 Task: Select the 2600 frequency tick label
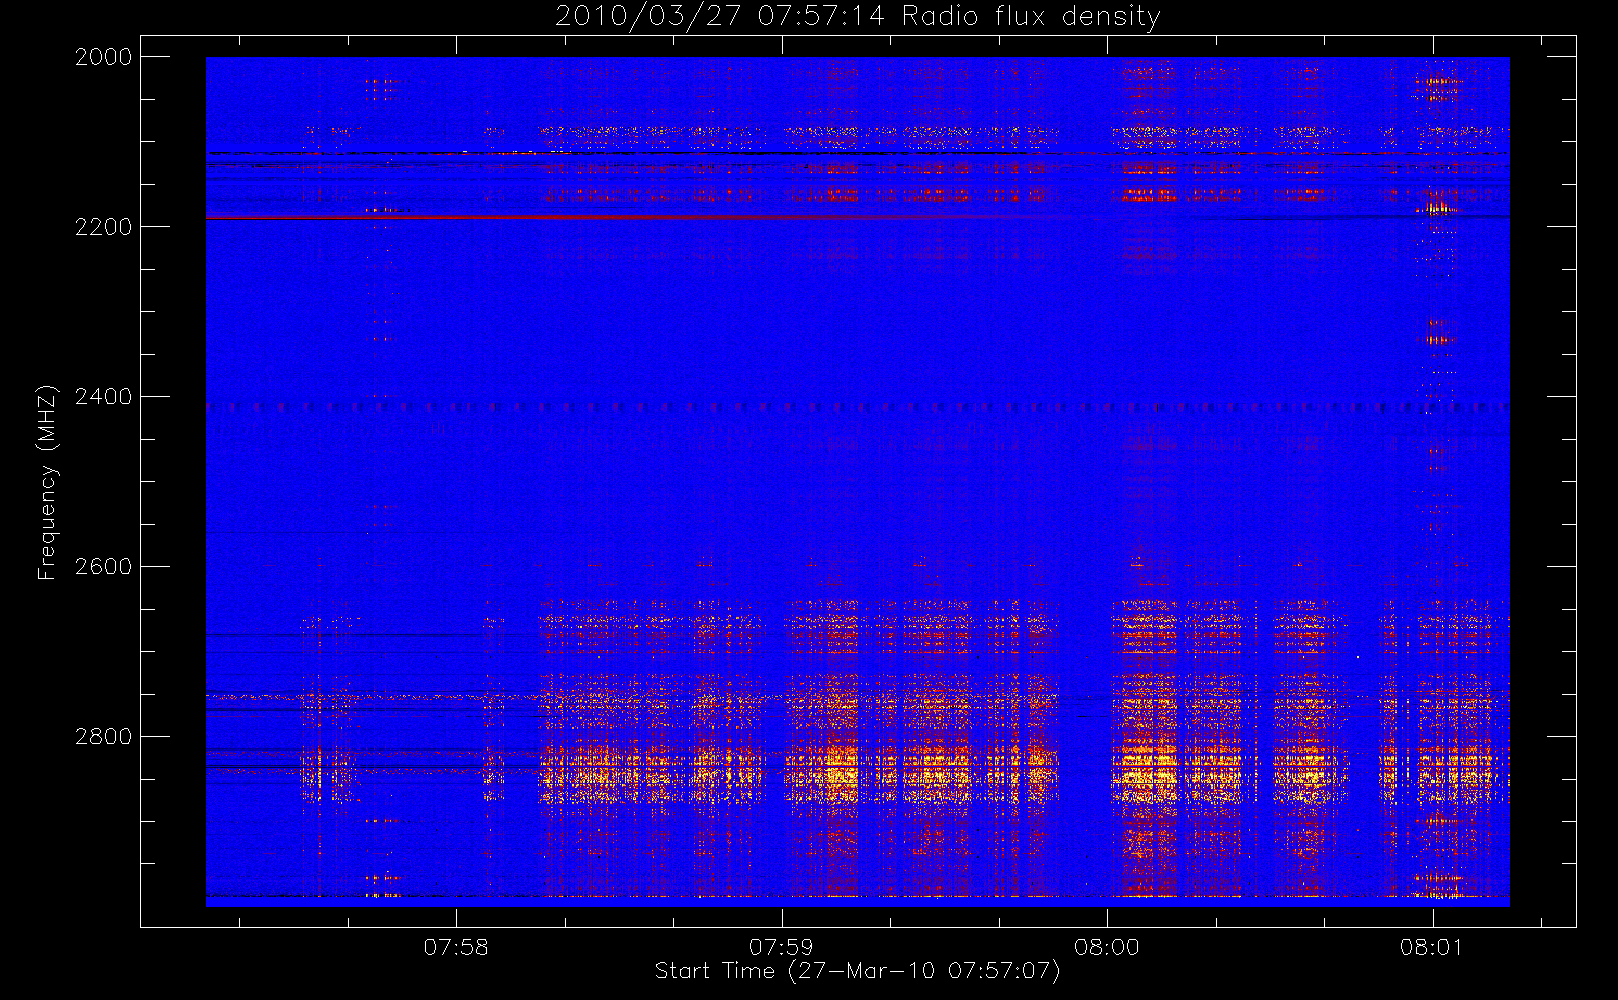[x=104, y=567]
